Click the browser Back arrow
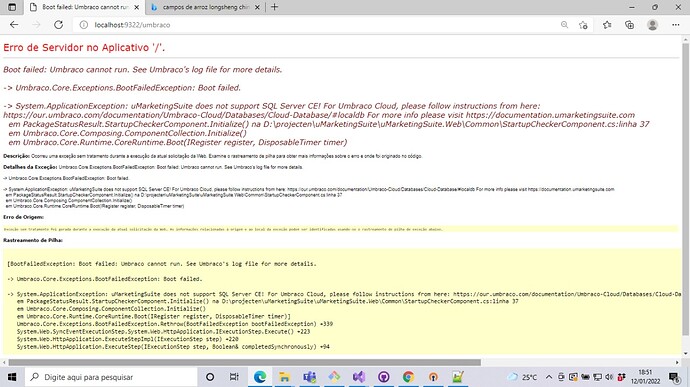690x387 pixels. click(14, 25)
